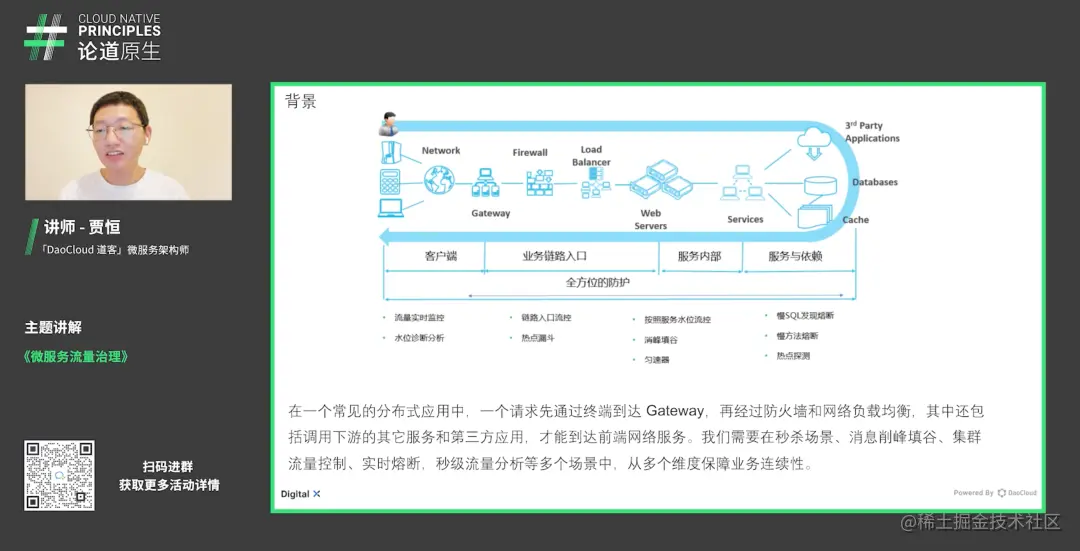Click the Network globe icon
Screen dimensions: 1080x551
439,180
